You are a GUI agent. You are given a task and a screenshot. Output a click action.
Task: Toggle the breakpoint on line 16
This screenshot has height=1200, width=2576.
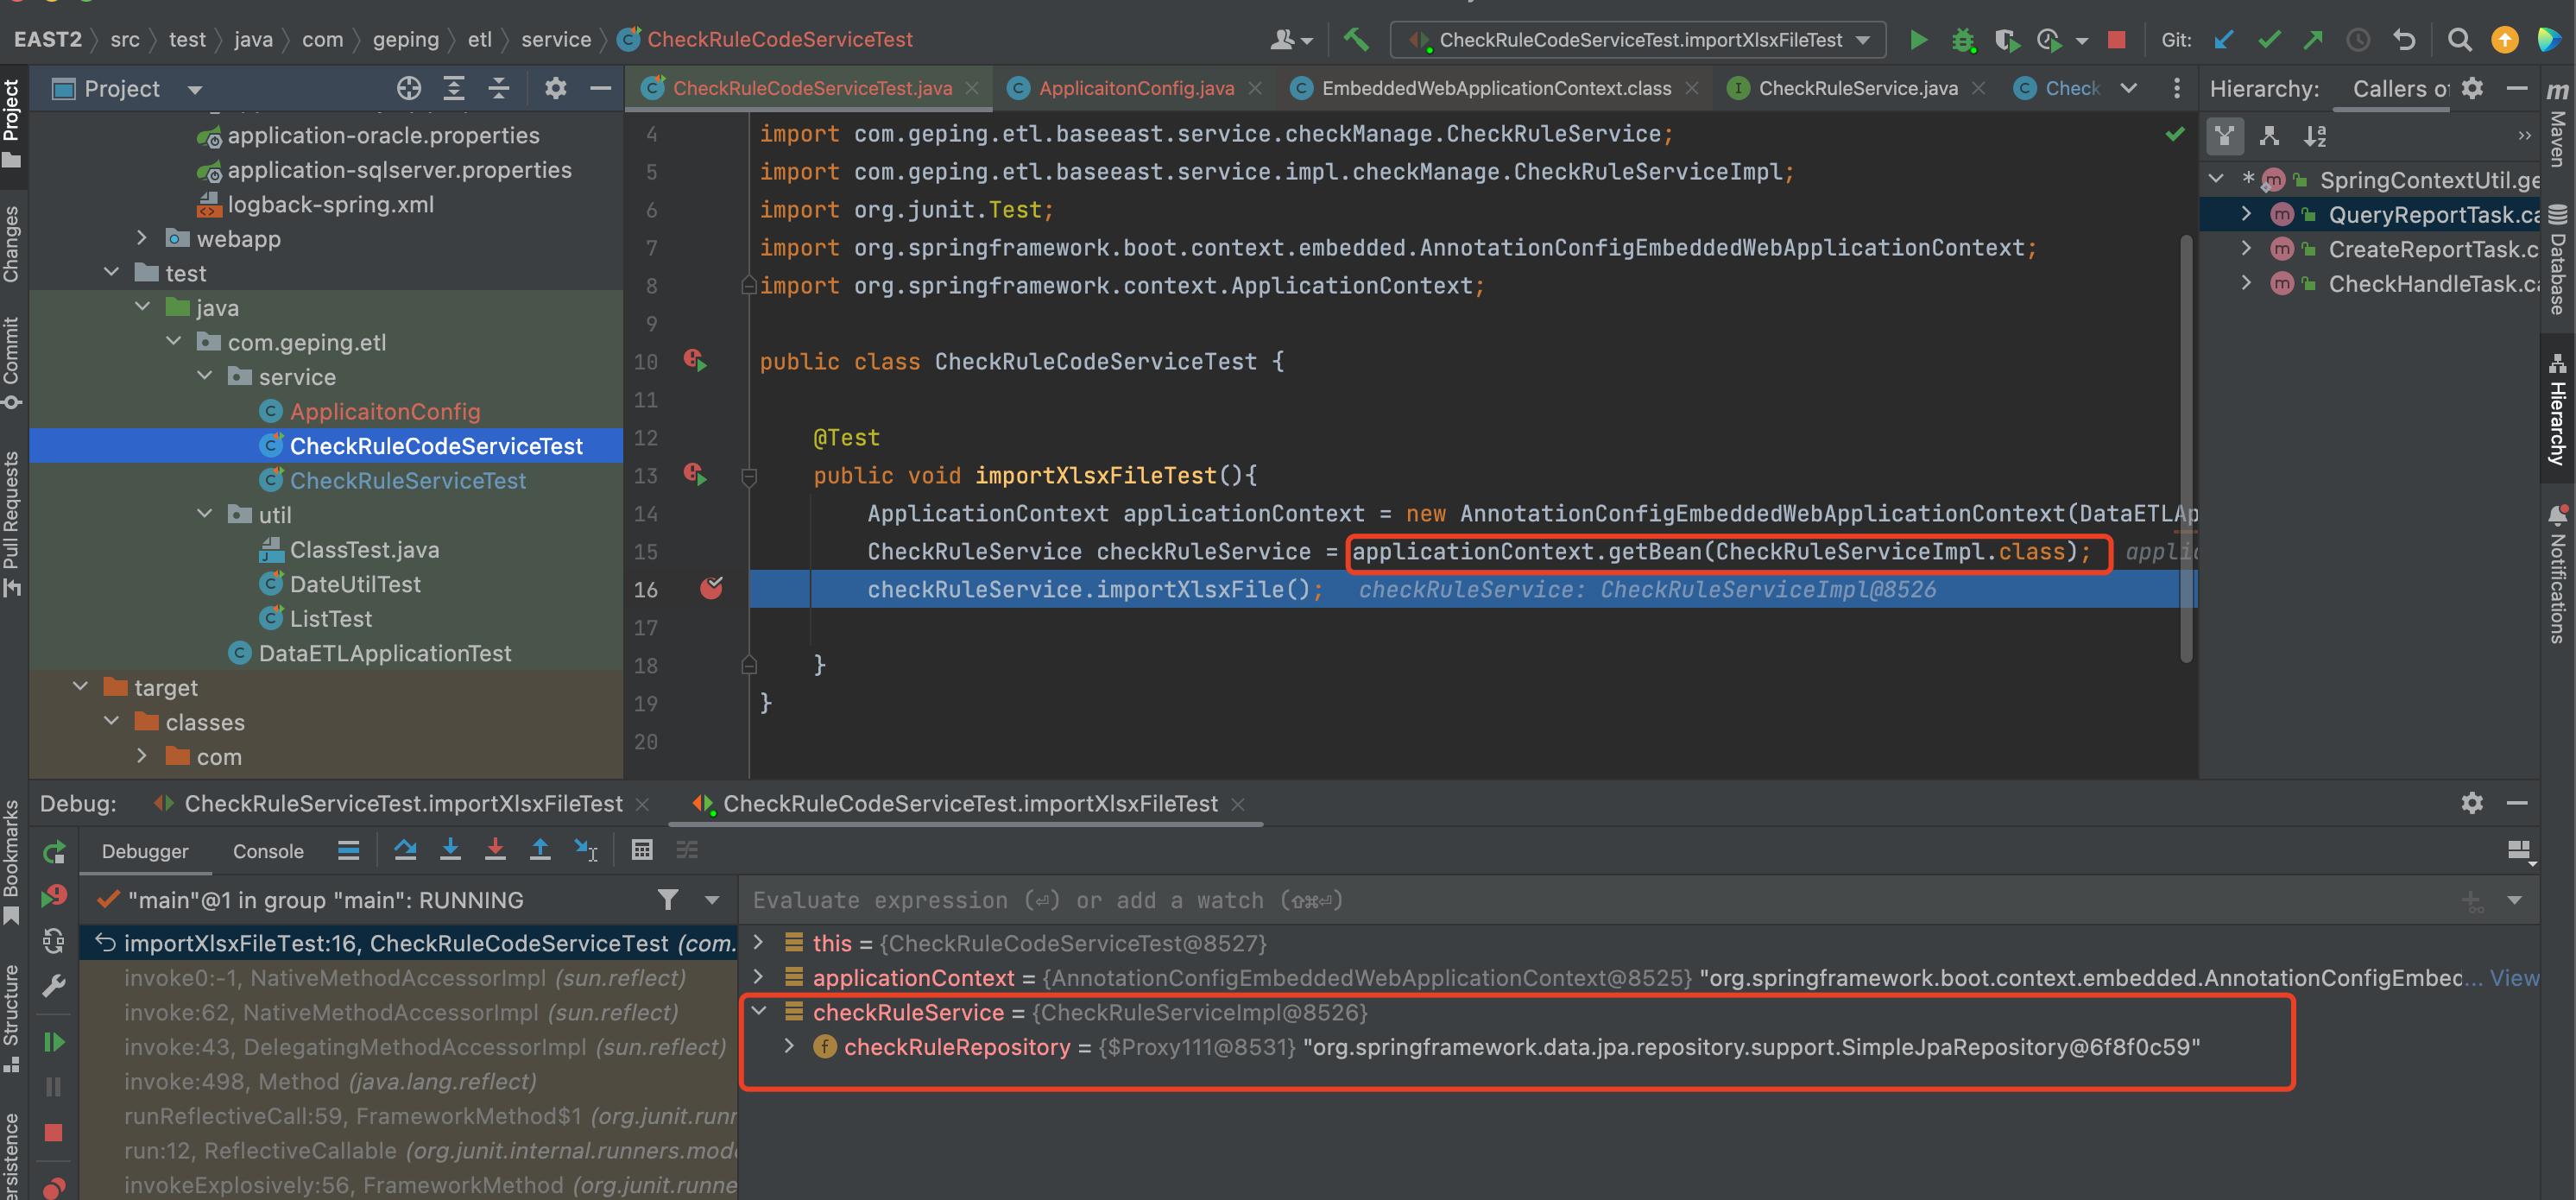click(711, 589)
